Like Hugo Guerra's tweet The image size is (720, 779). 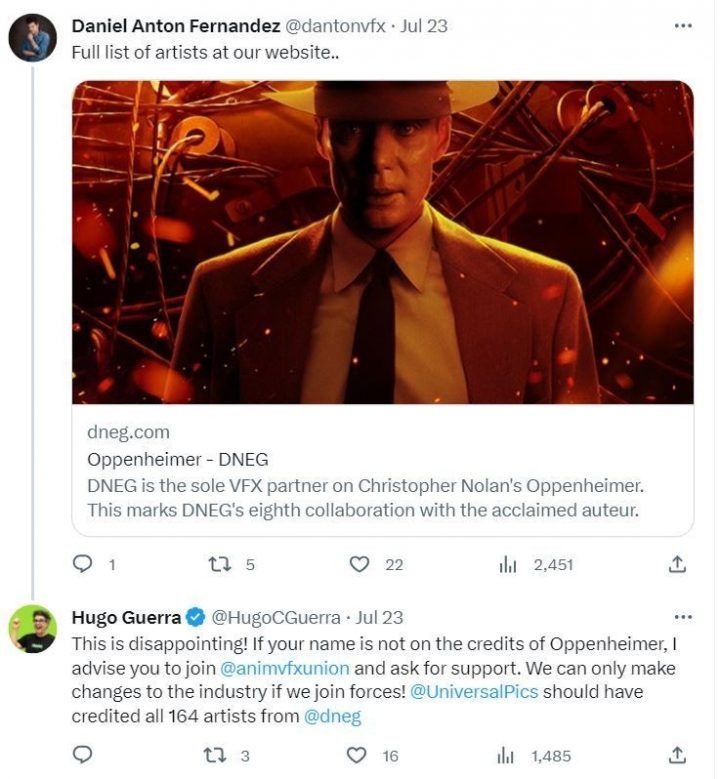[x=359, y=755]
